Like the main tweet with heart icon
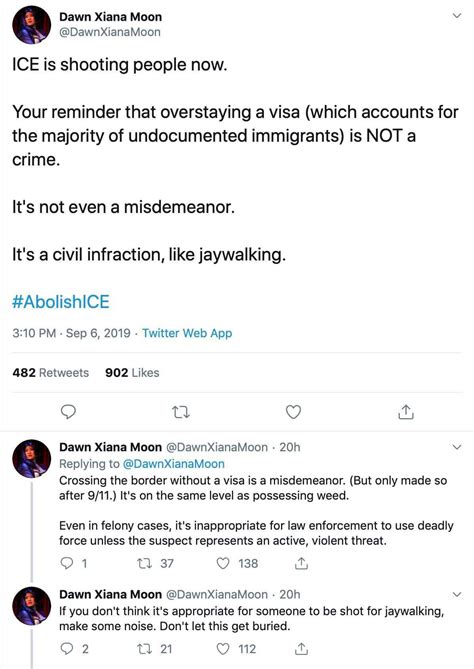 293,412
